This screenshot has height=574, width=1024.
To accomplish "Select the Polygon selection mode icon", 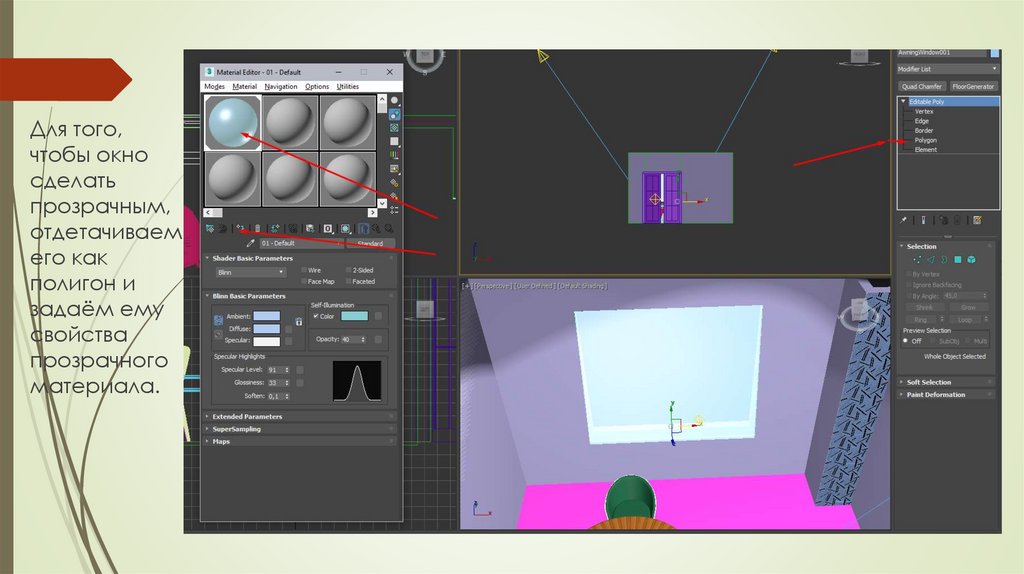I will [x=957, y=259].
